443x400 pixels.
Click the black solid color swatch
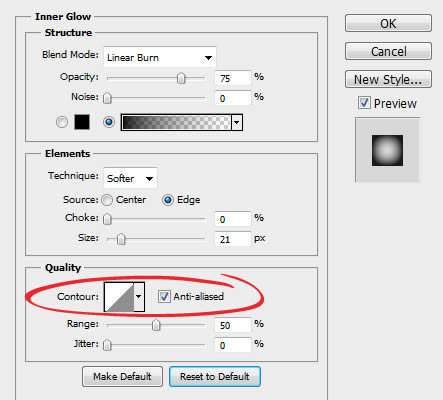point(82,122)
